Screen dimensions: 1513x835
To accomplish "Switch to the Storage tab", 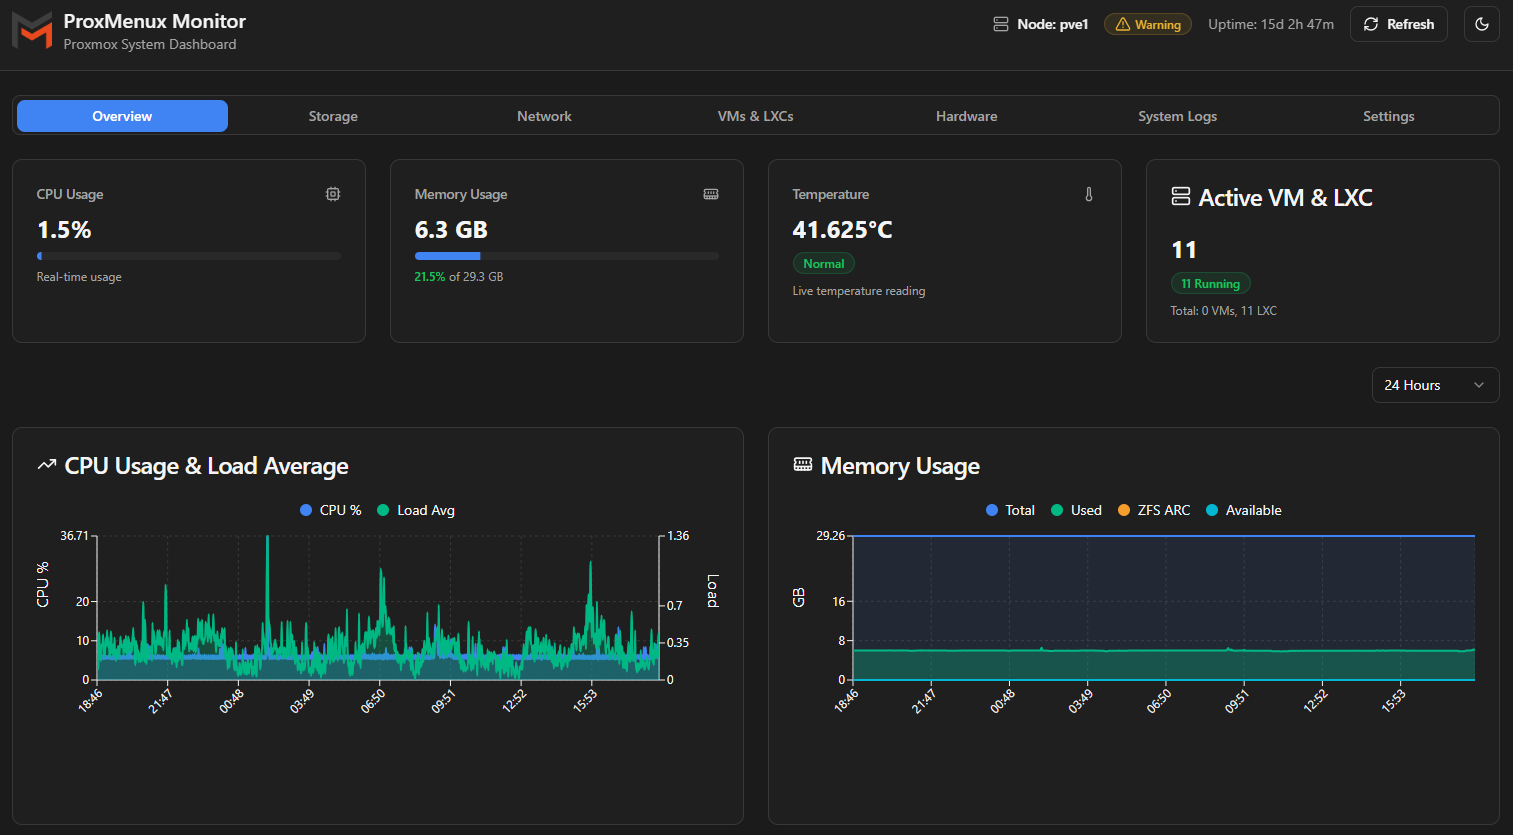I will (x=333, y=116).
